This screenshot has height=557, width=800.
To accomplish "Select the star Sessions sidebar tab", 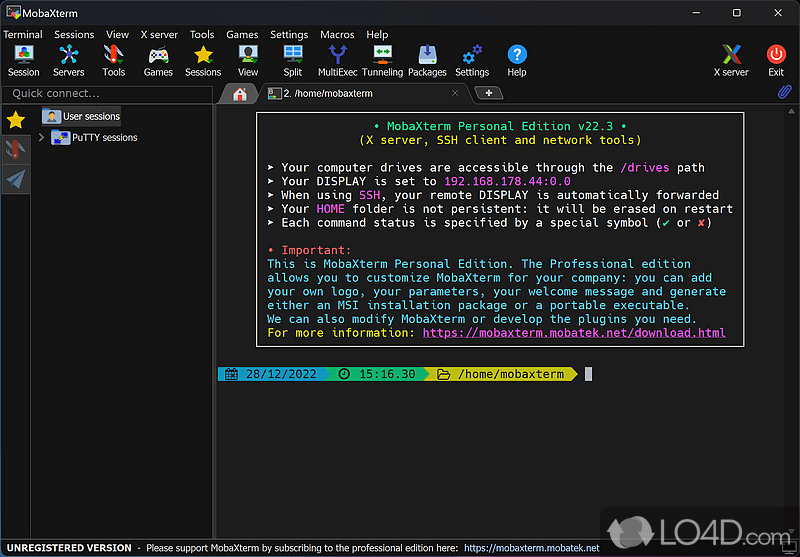I will click(x=16, y=120).
